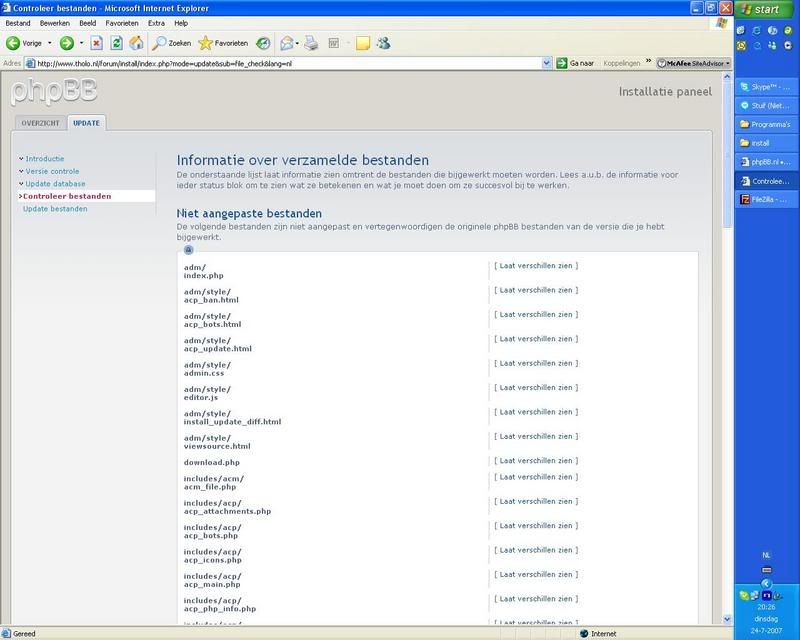Open the Zoeken search tool
This screenshot has height=640, width=800.
171,43
